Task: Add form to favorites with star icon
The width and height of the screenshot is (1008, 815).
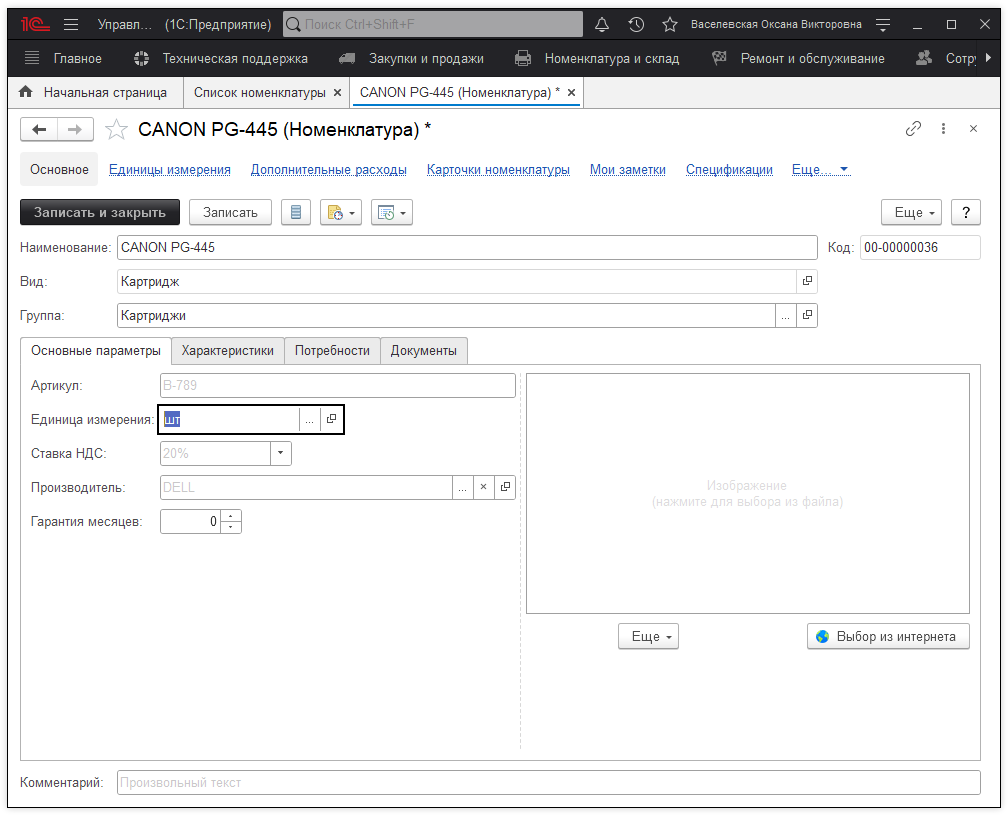Action: click(x=117, y=129)
